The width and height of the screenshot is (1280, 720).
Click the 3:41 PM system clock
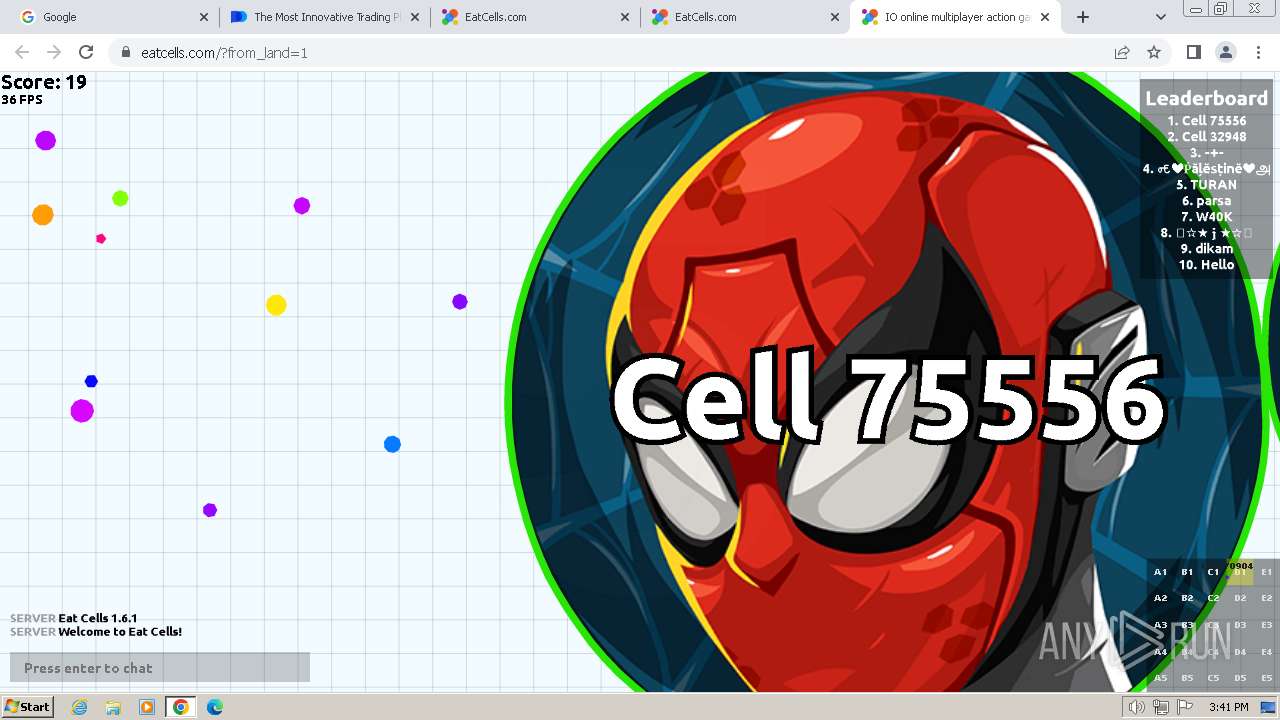1228,707
